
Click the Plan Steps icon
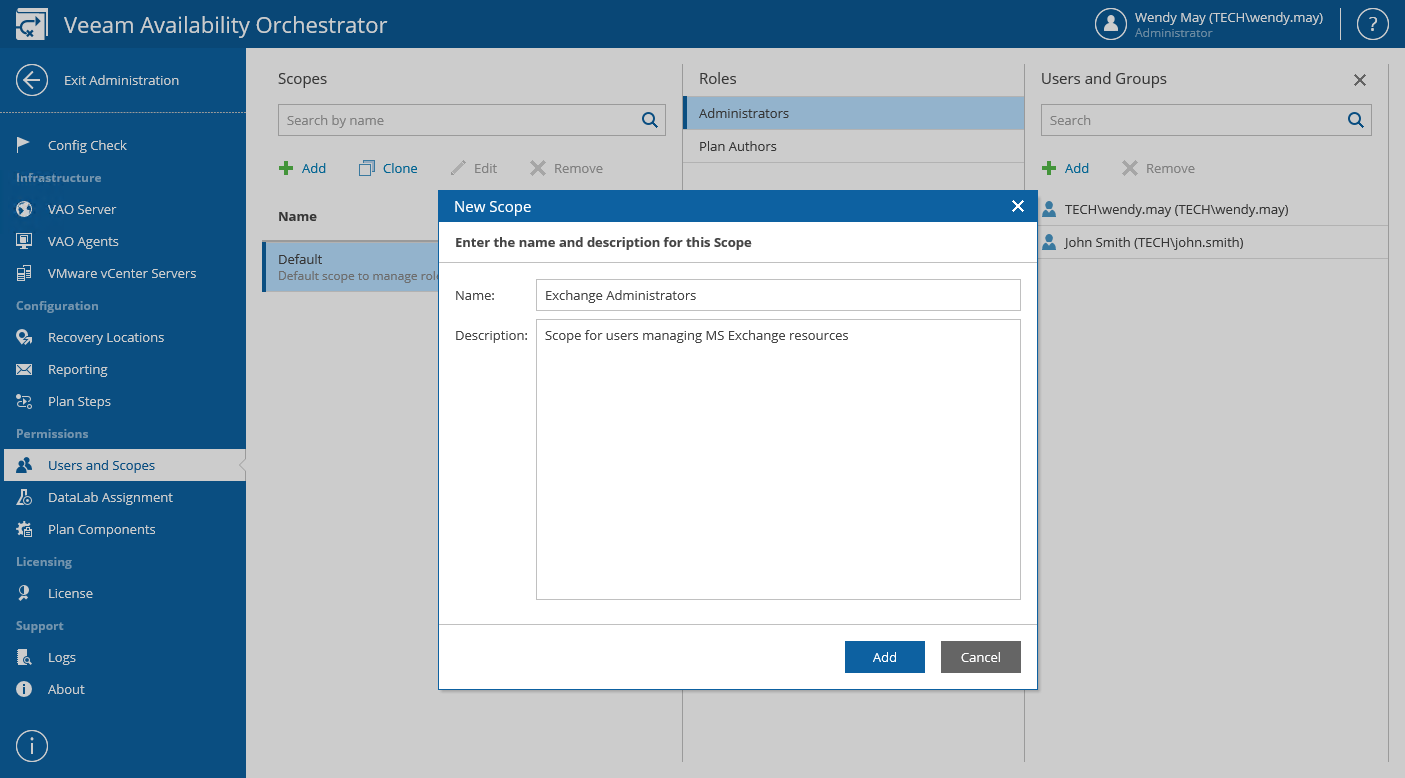click(24, 401)
